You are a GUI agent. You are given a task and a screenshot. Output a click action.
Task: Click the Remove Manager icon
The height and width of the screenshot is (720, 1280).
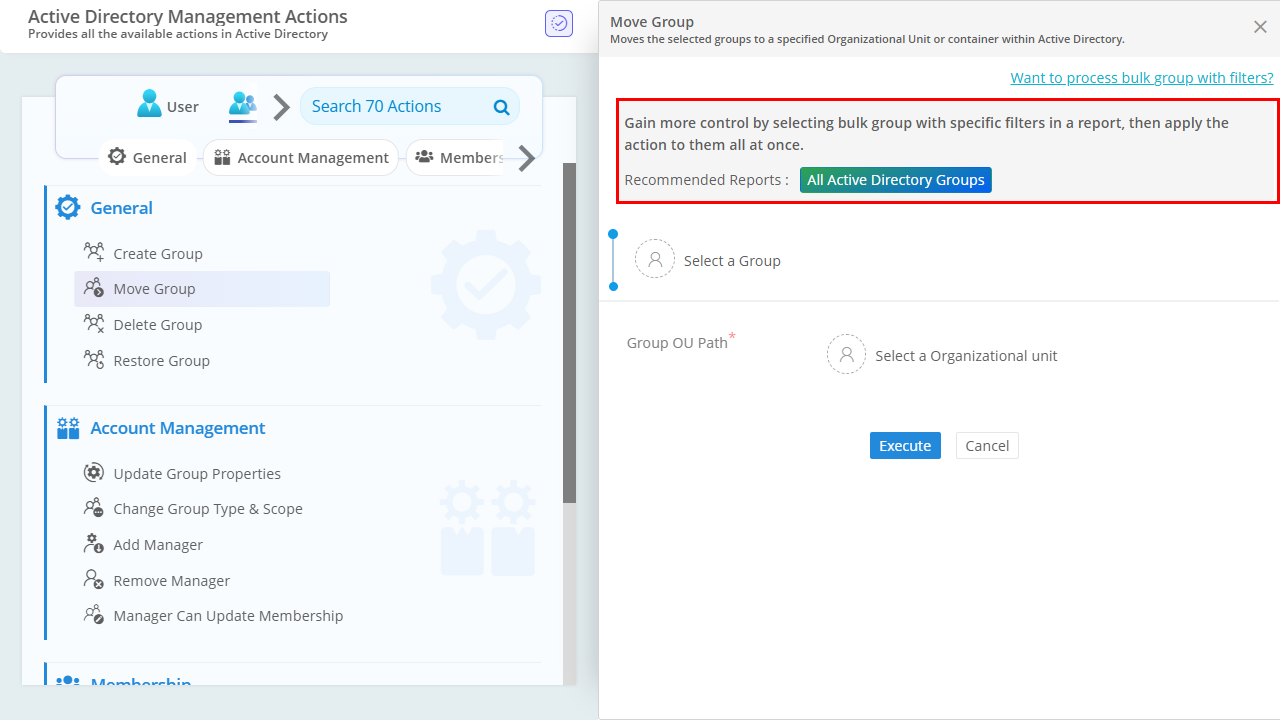pyautogui.click(x=94, y=580)
